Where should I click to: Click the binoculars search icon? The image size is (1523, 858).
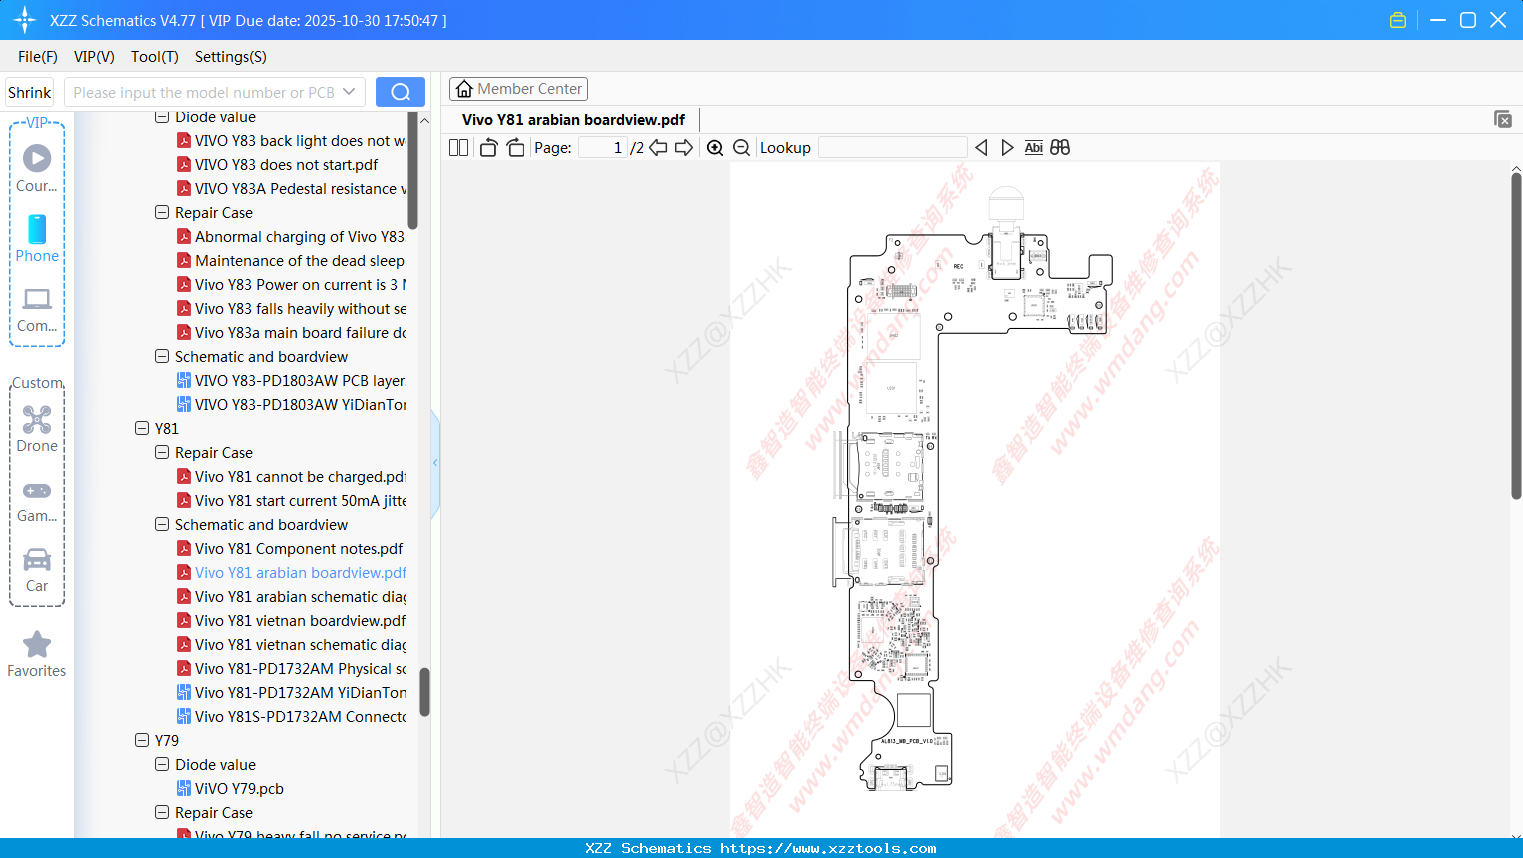(1060, 148)
